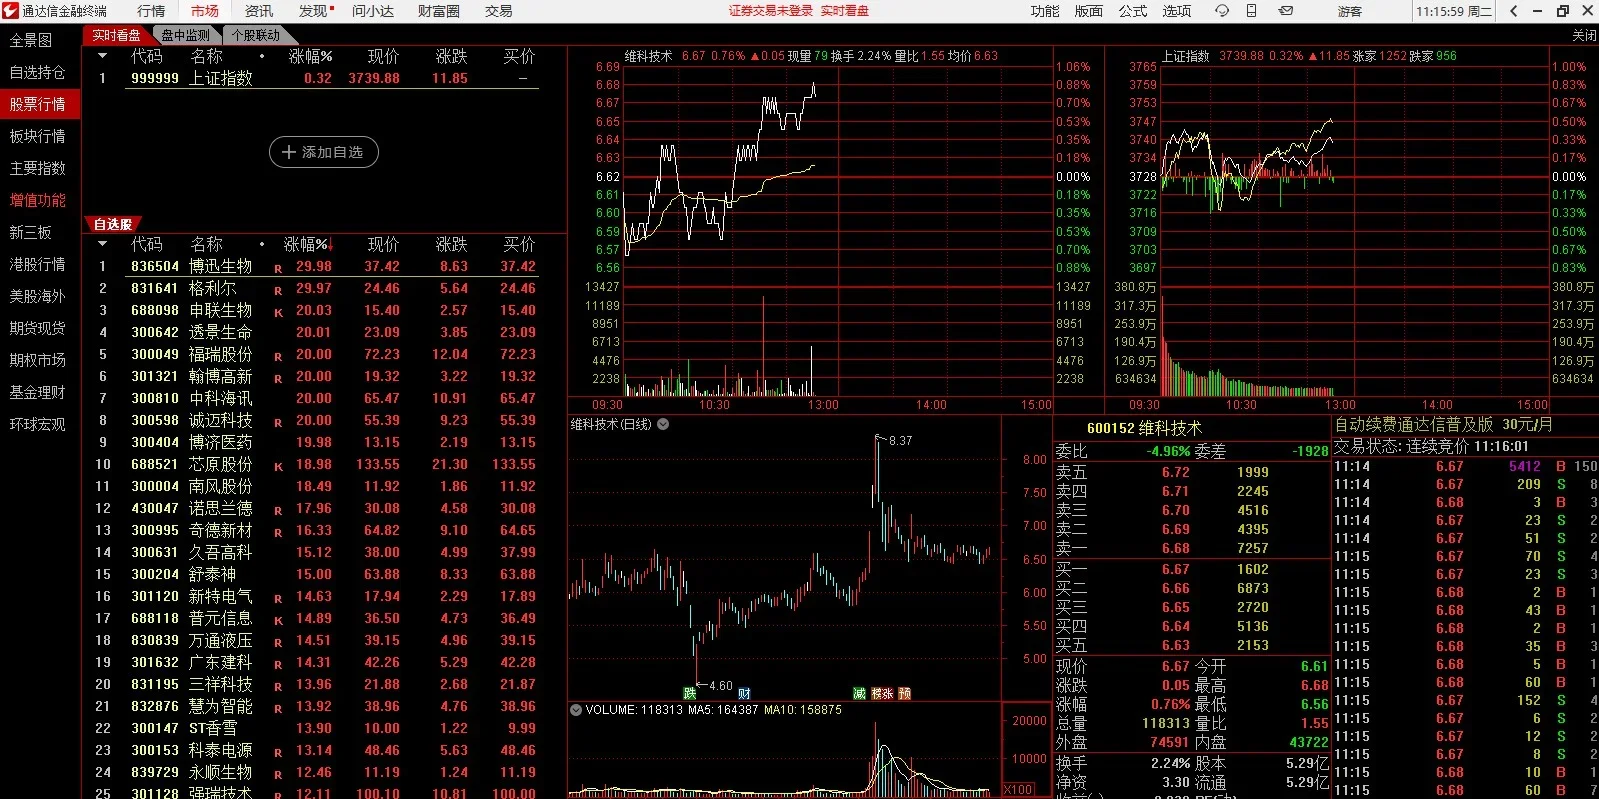Expand the VOLUME indicator dropdown
The width and height of the screenshot is (1599, 799).
(x=576, y=710)
